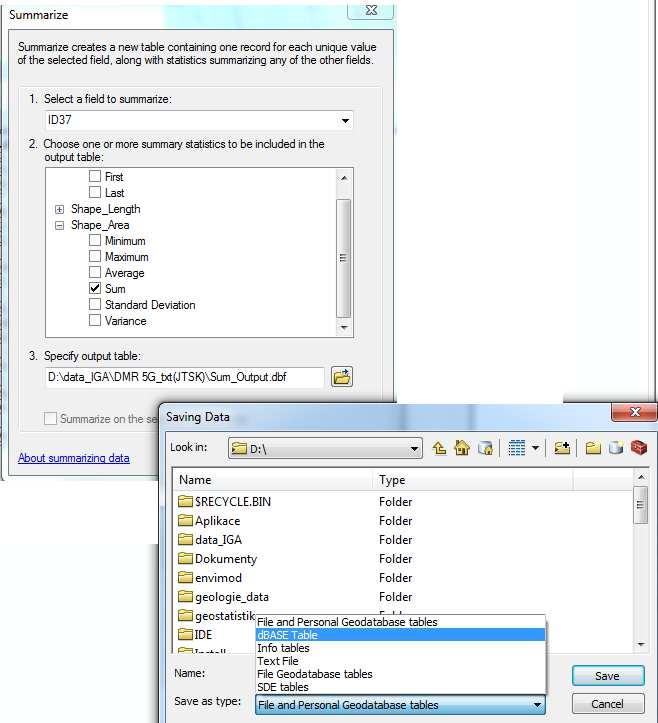Select the geostatistik folder row
Viewport: 658px width, 723px height.
pyautogui.click(x=217, y=616)
